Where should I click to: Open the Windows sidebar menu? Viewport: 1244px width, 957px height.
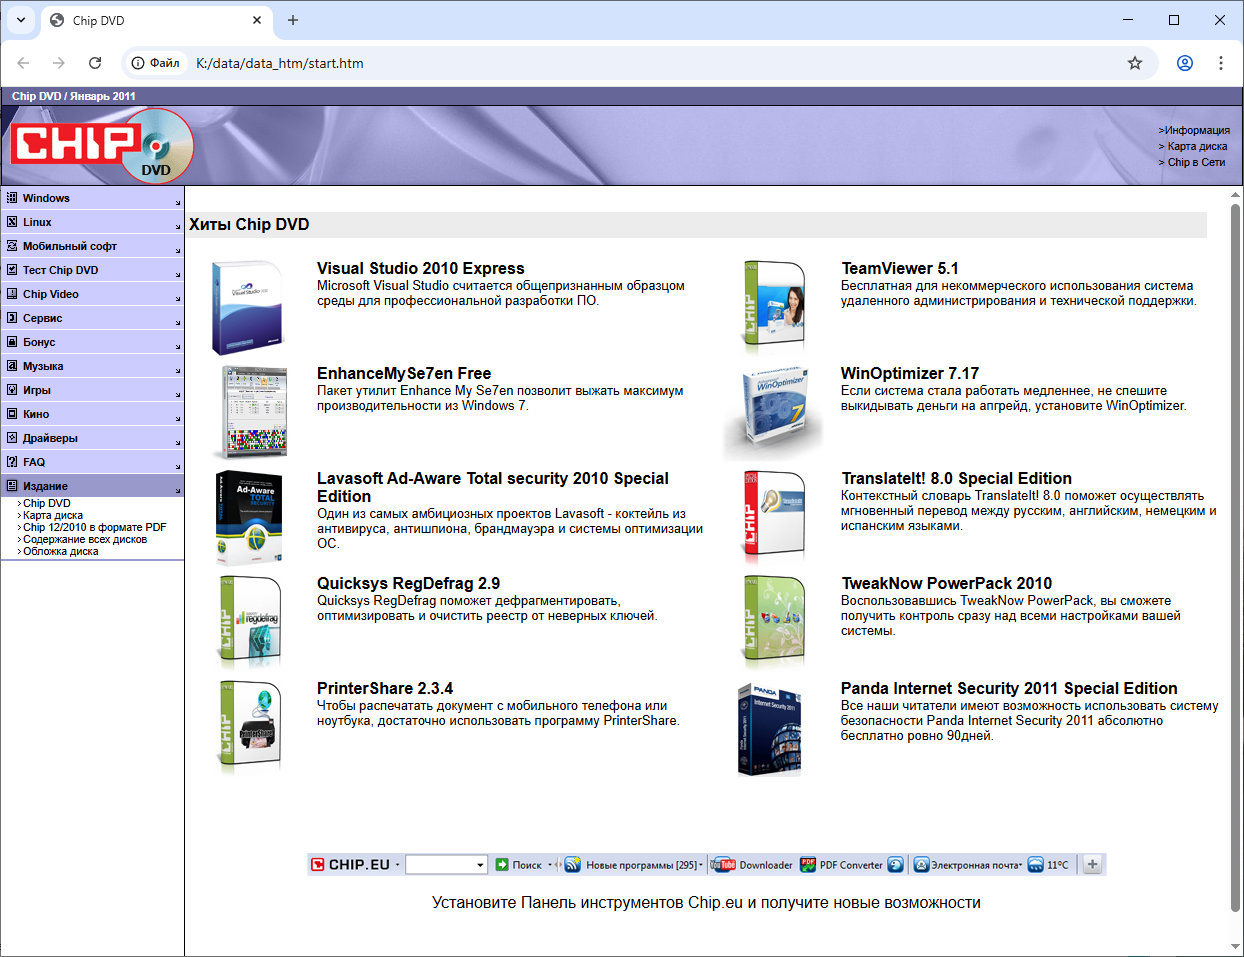(x=92, y=198)
